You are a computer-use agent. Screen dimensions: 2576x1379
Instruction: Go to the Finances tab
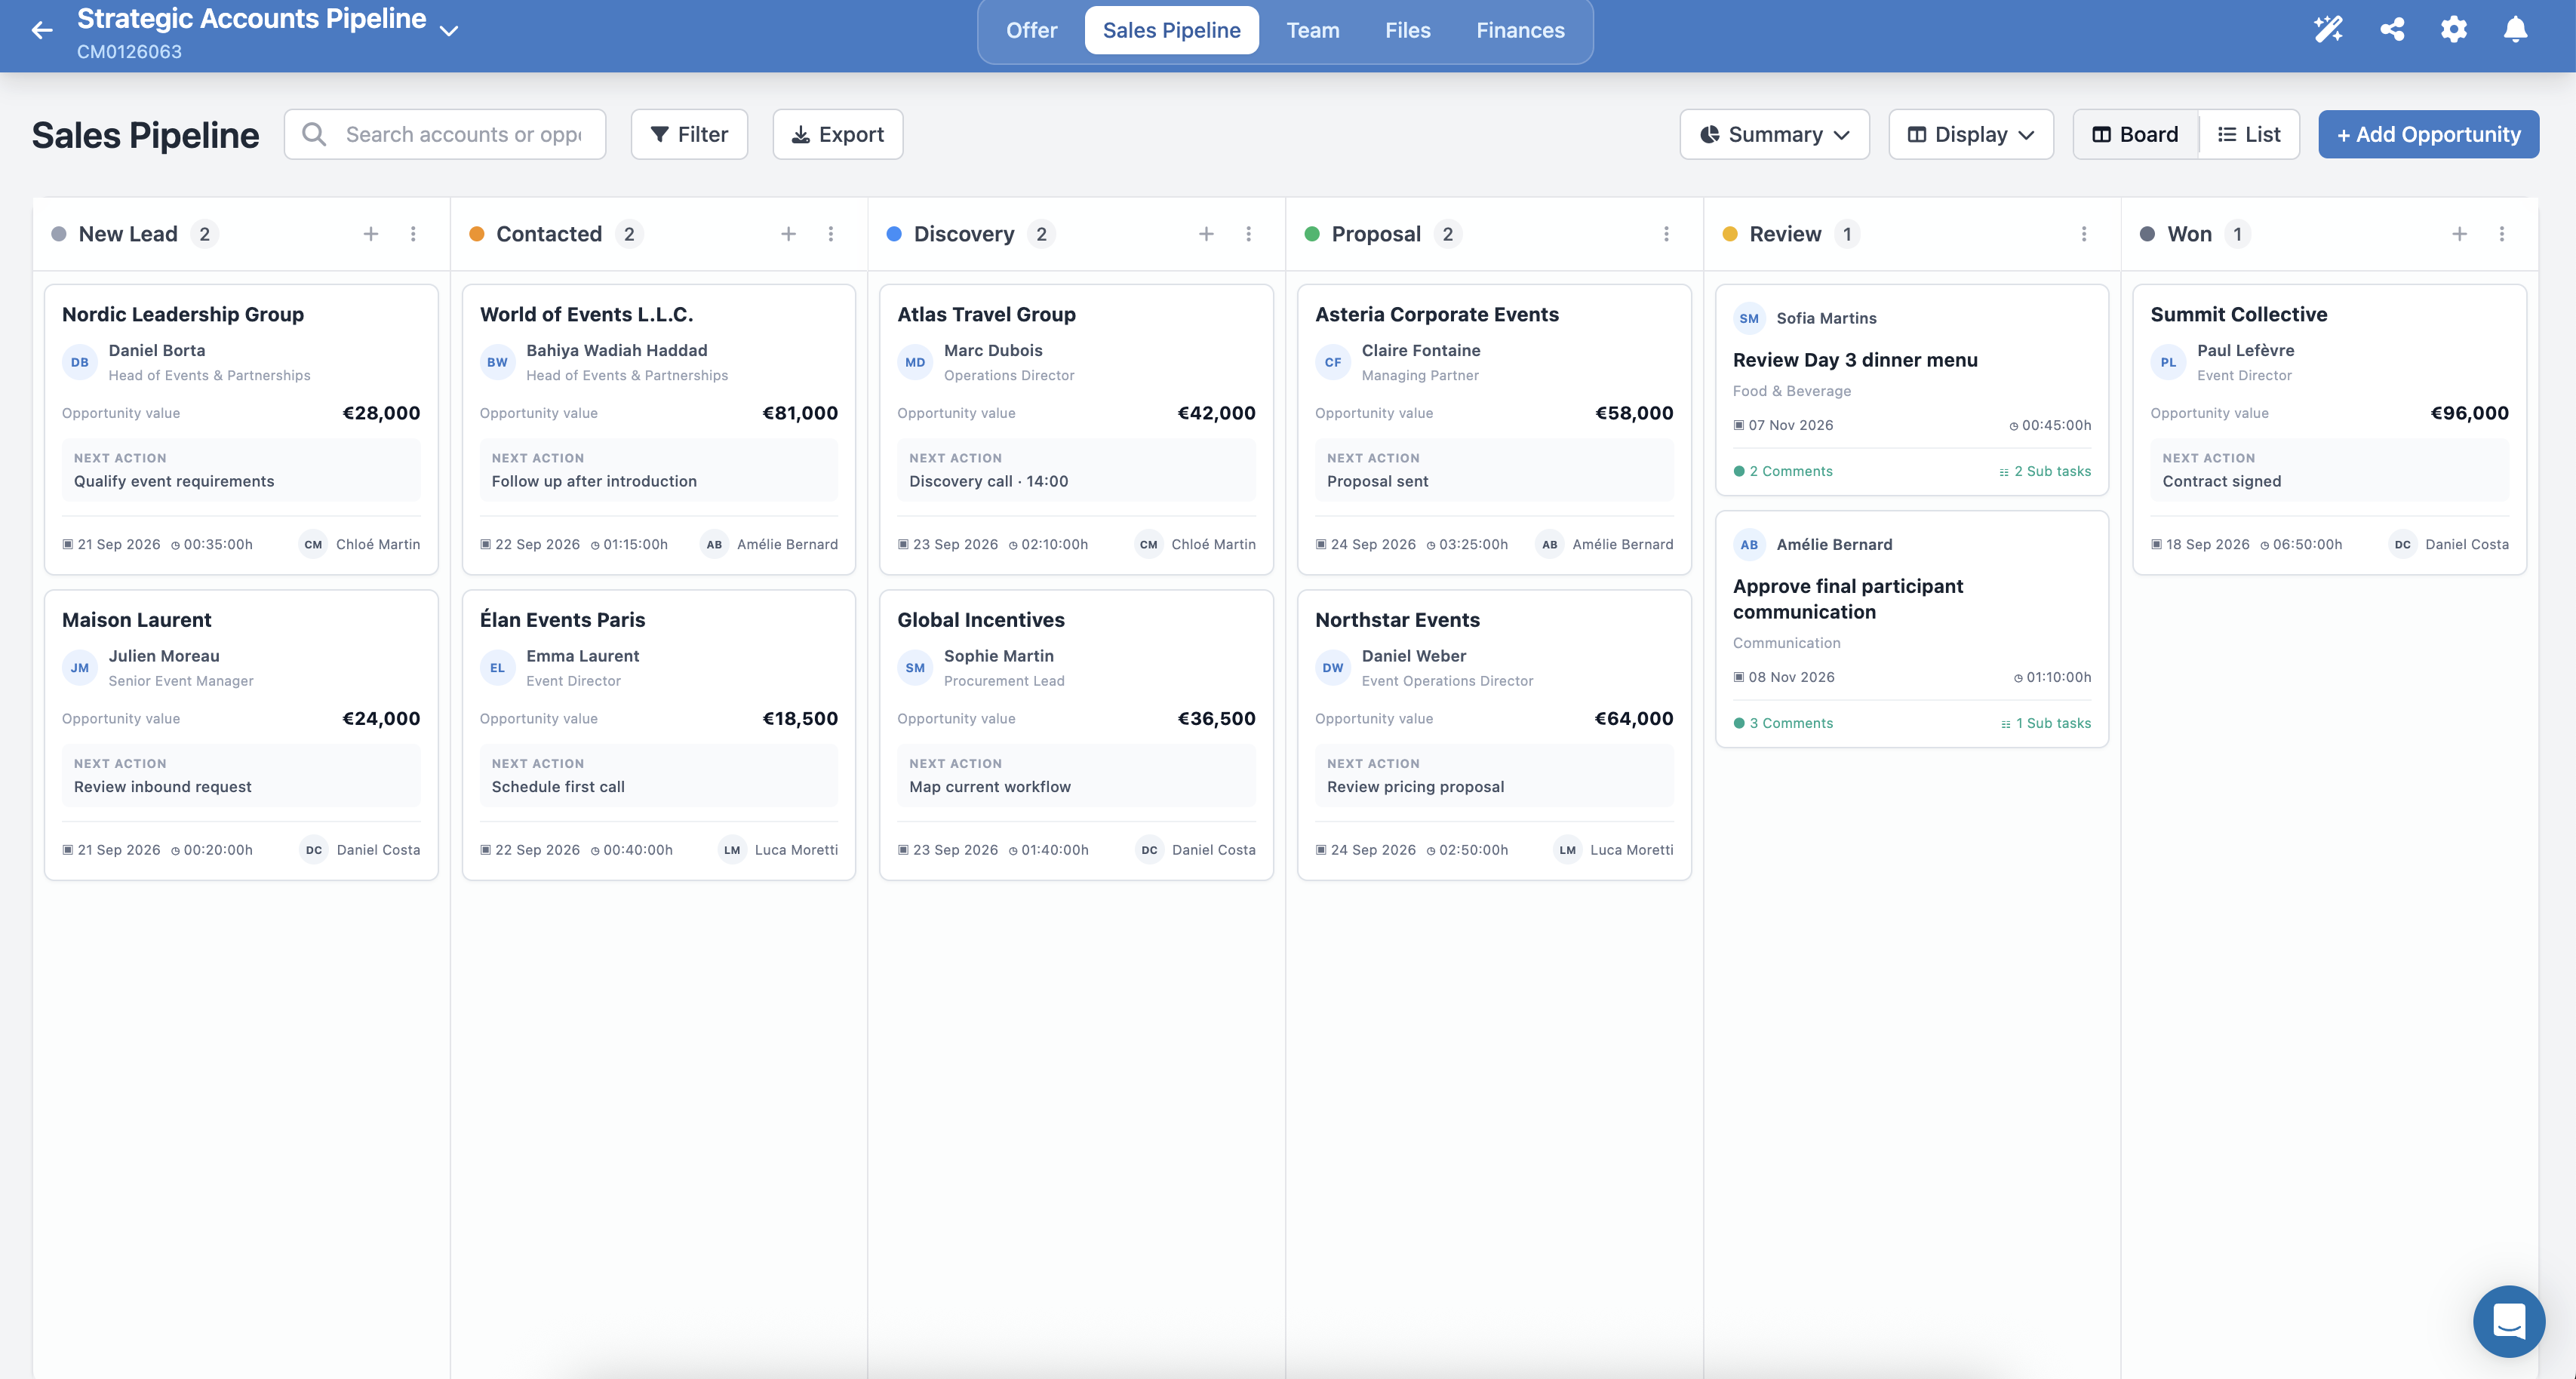pyautogui.click(x=1520, y=30)
